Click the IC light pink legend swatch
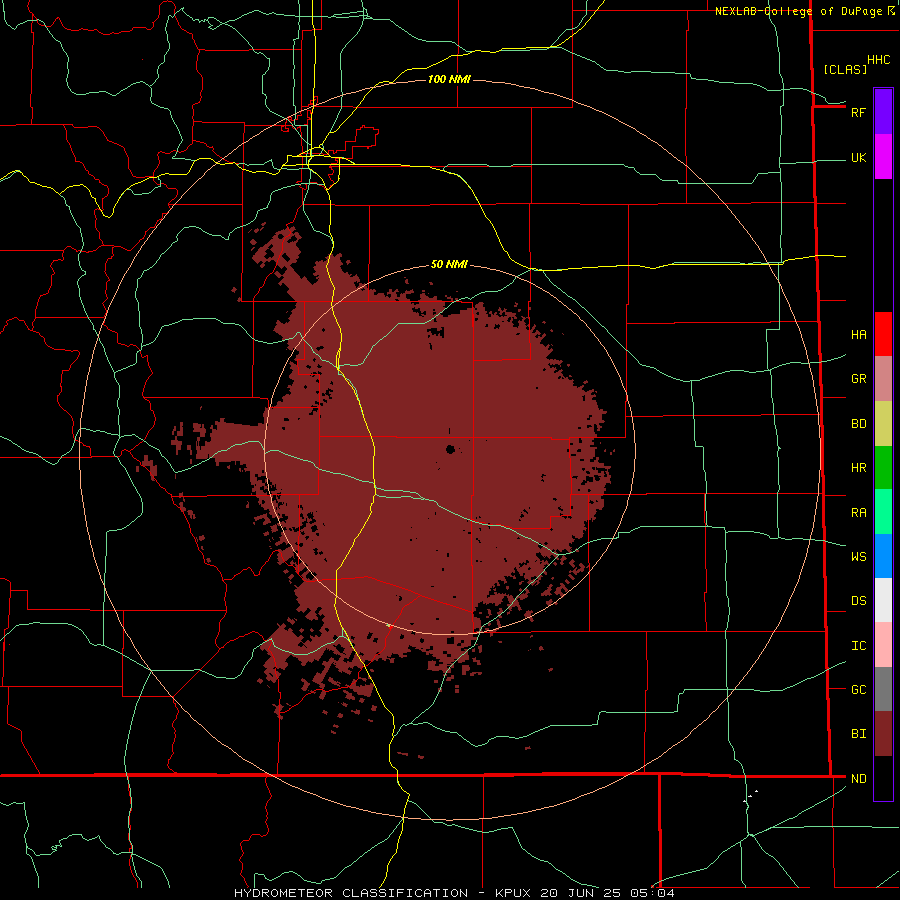The width and height of the screenshot is (900, 900). coord(883,645)
